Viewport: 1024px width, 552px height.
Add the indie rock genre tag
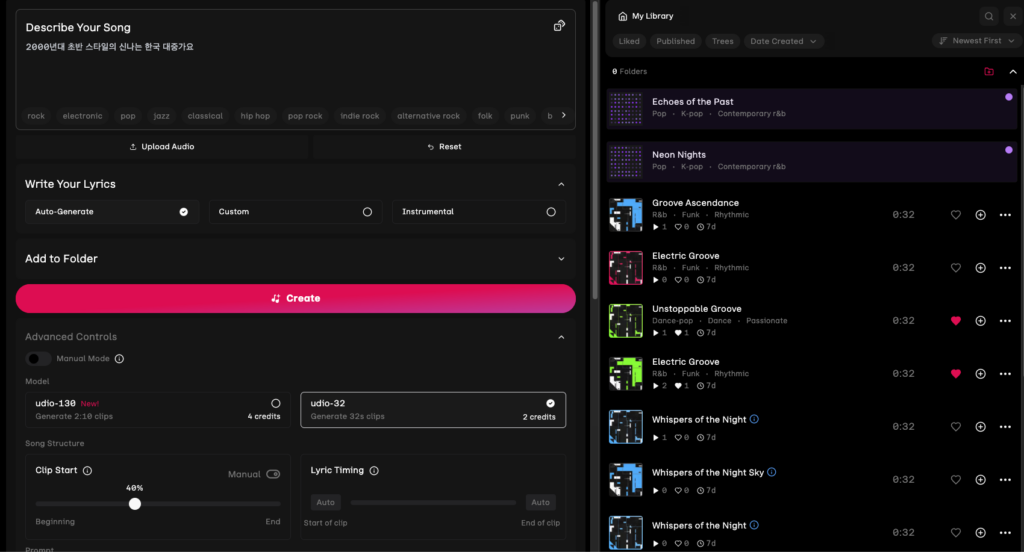pos(360,116)
